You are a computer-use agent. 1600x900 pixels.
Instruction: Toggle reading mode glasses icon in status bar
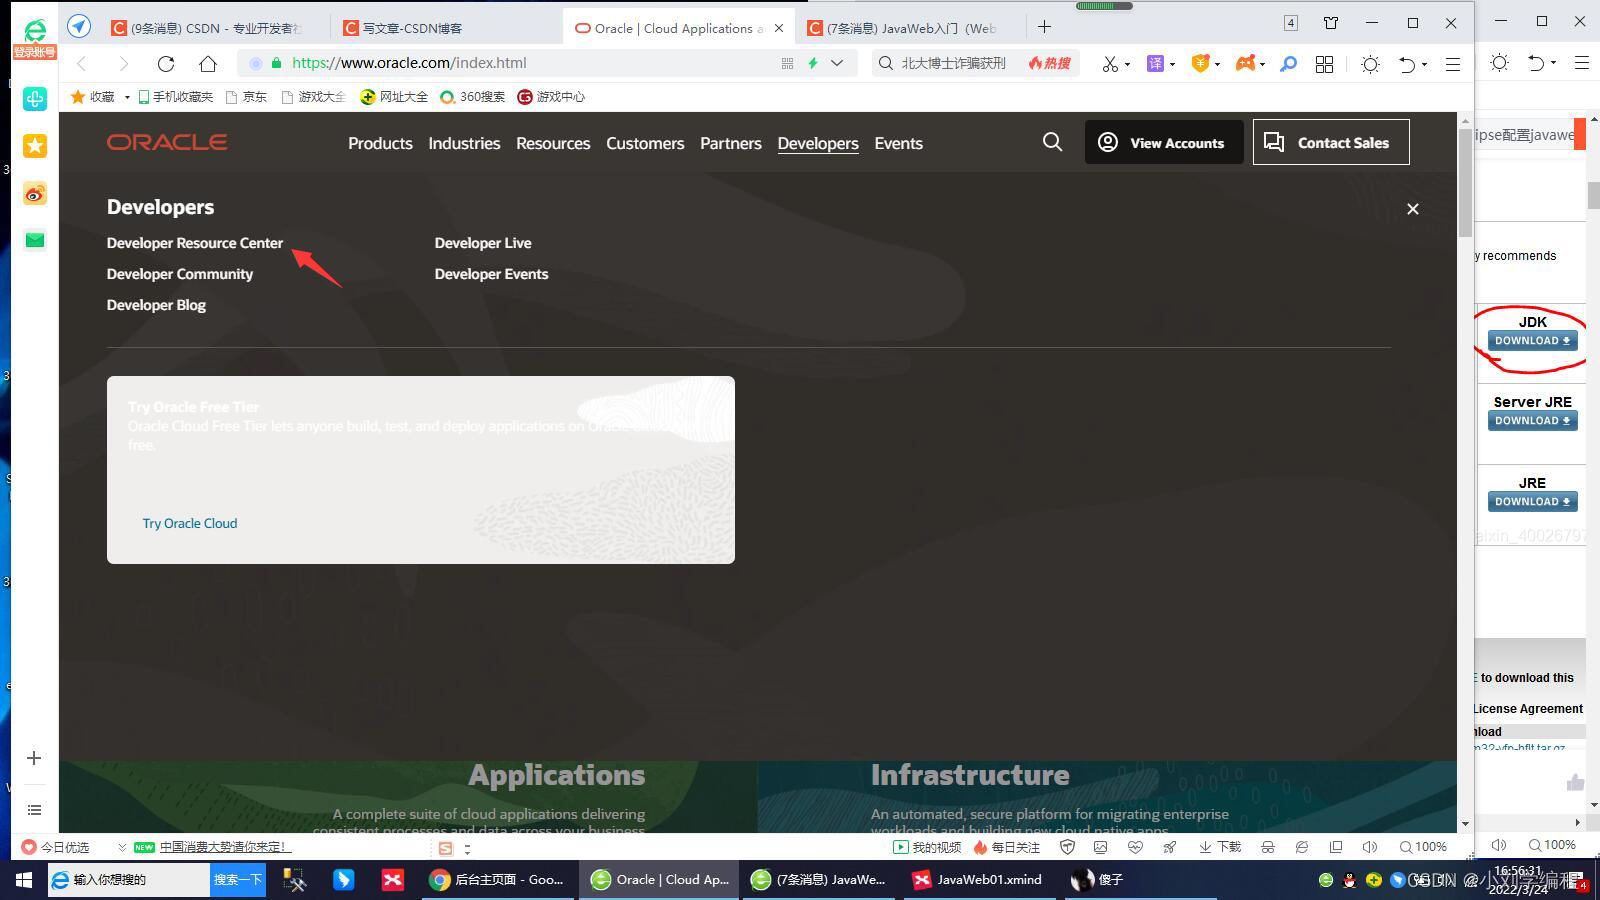(x=1268, y=846)
